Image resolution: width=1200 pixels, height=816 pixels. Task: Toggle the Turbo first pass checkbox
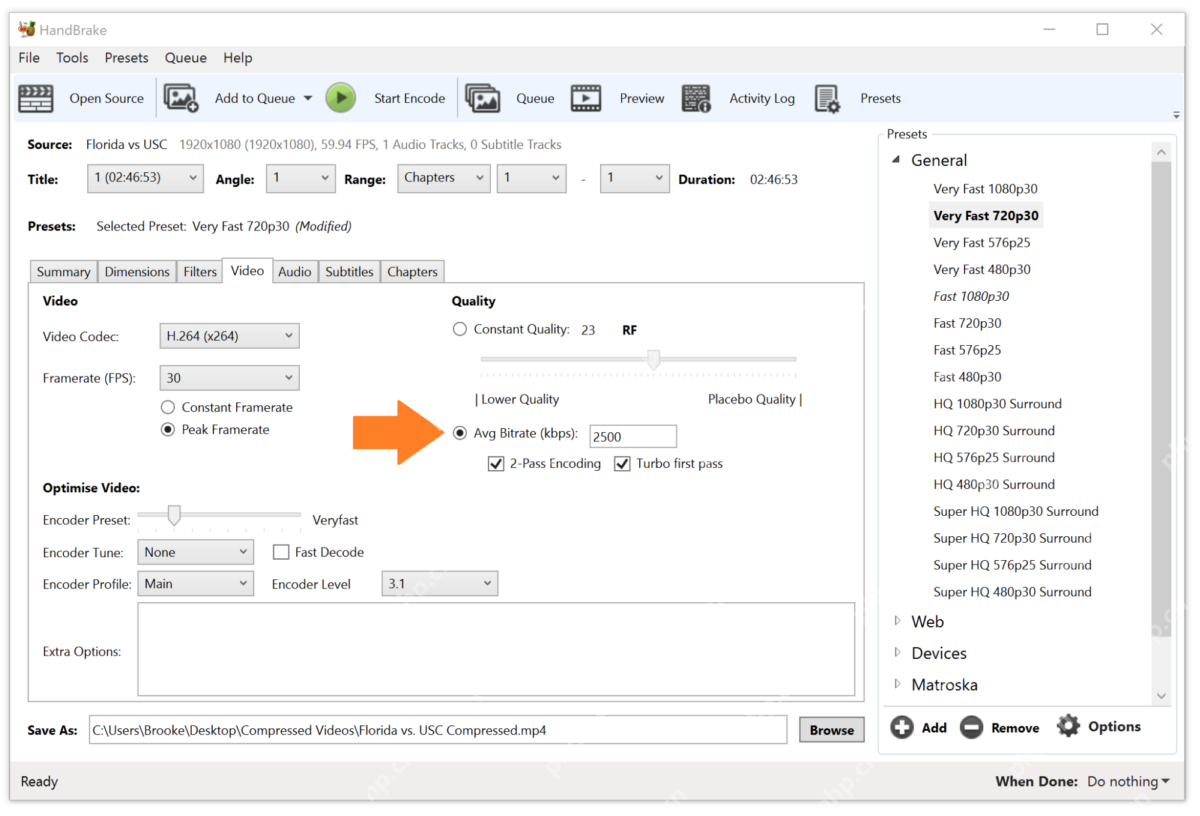click(x=622, y=463)
